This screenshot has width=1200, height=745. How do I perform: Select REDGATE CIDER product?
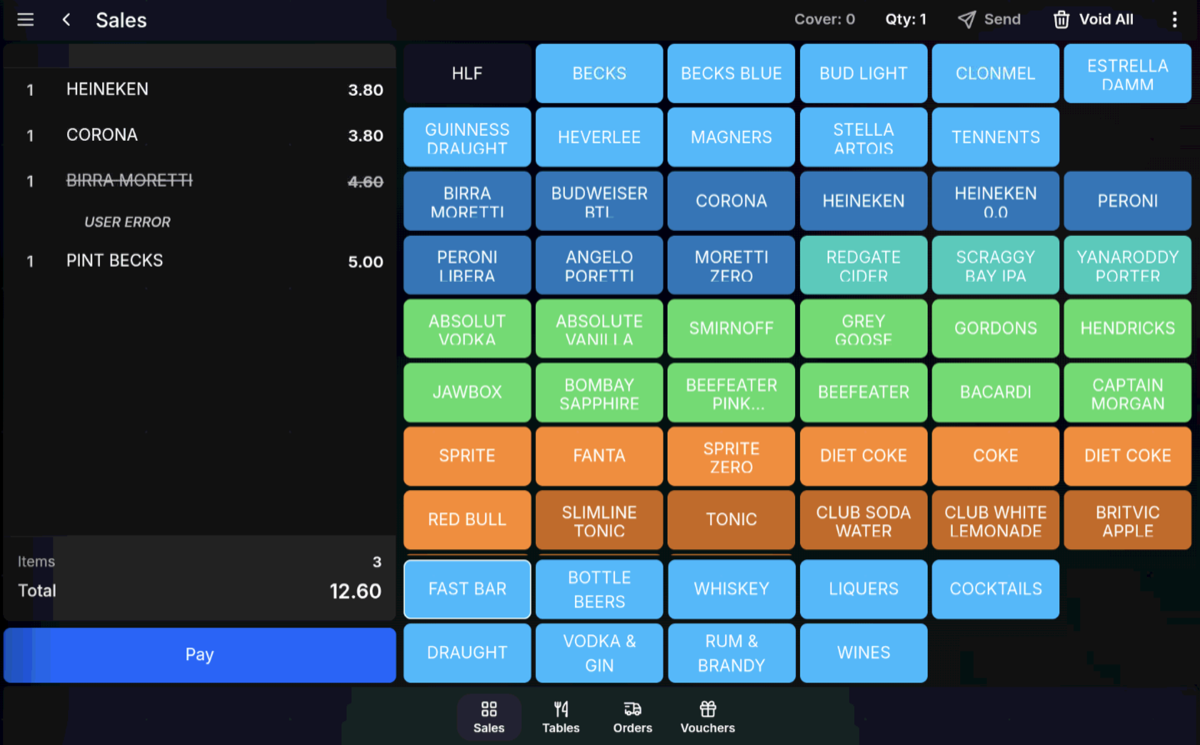(863, 265)
